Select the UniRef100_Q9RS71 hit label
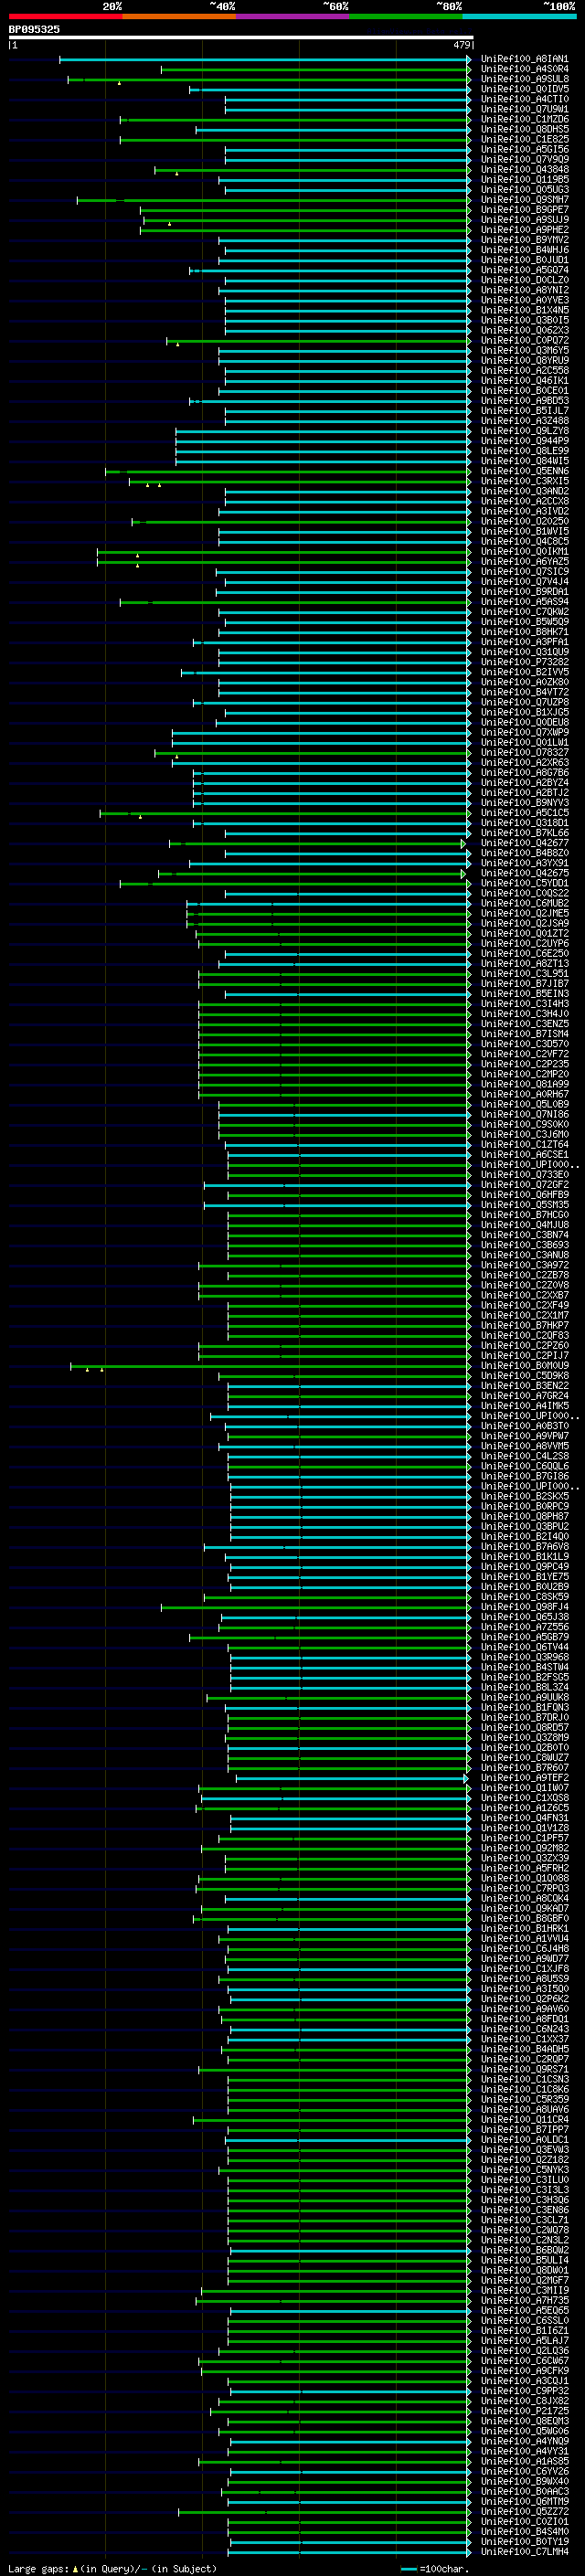 tap(524, 2069)
